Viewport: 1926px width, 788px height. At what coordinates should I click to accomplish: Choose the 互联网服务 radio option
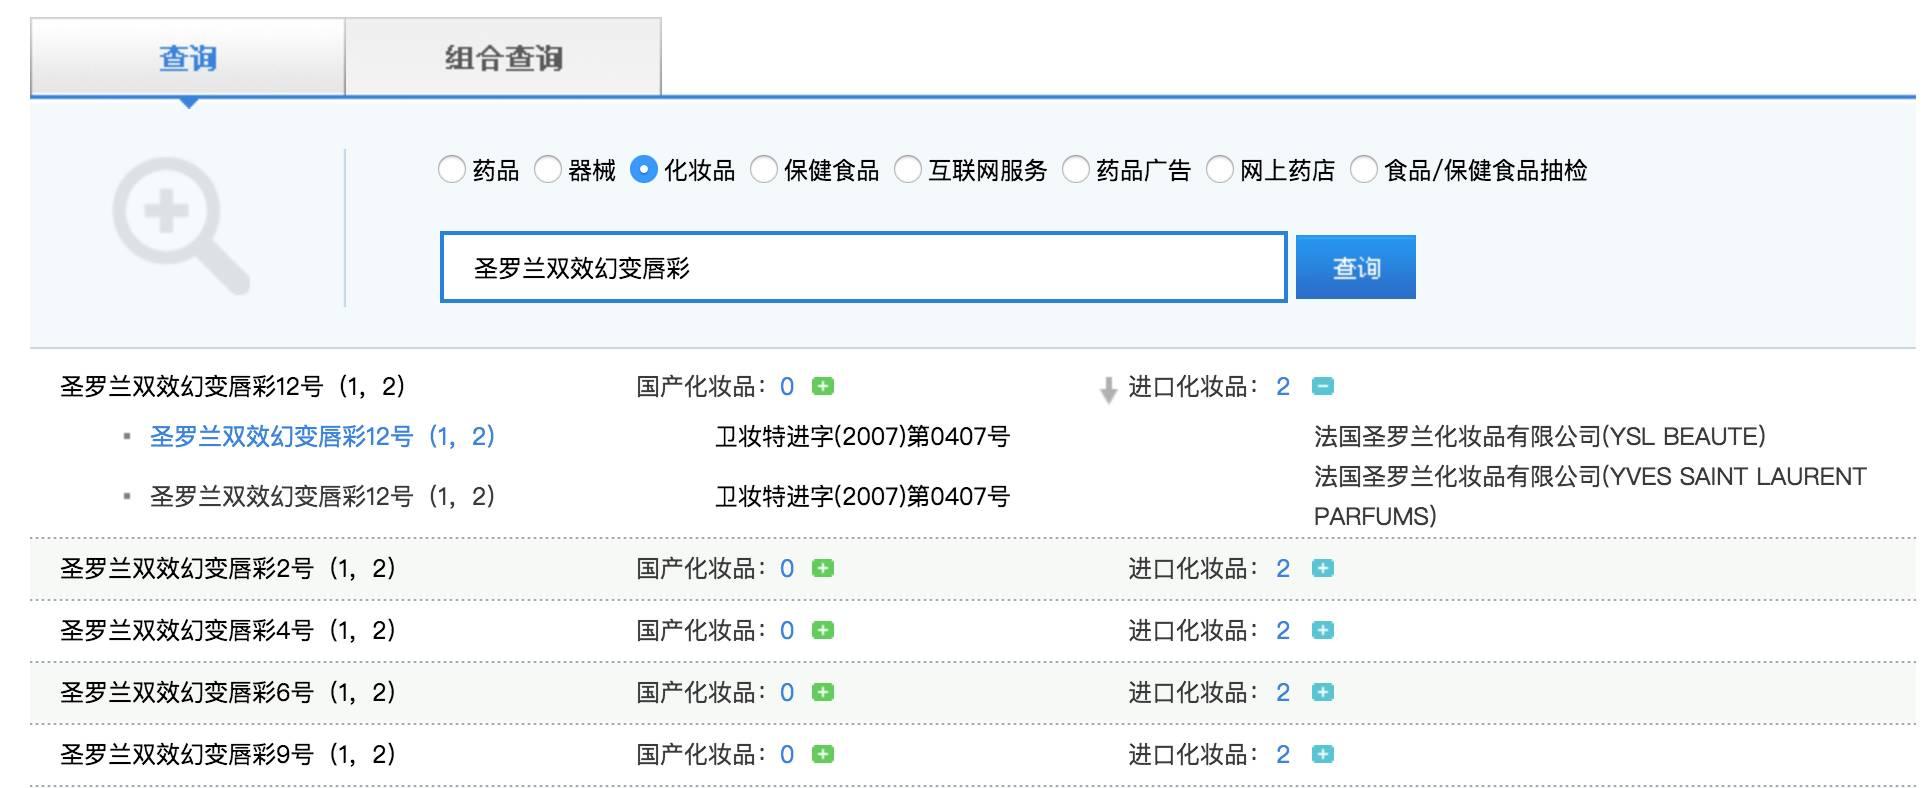click(908, 170)
